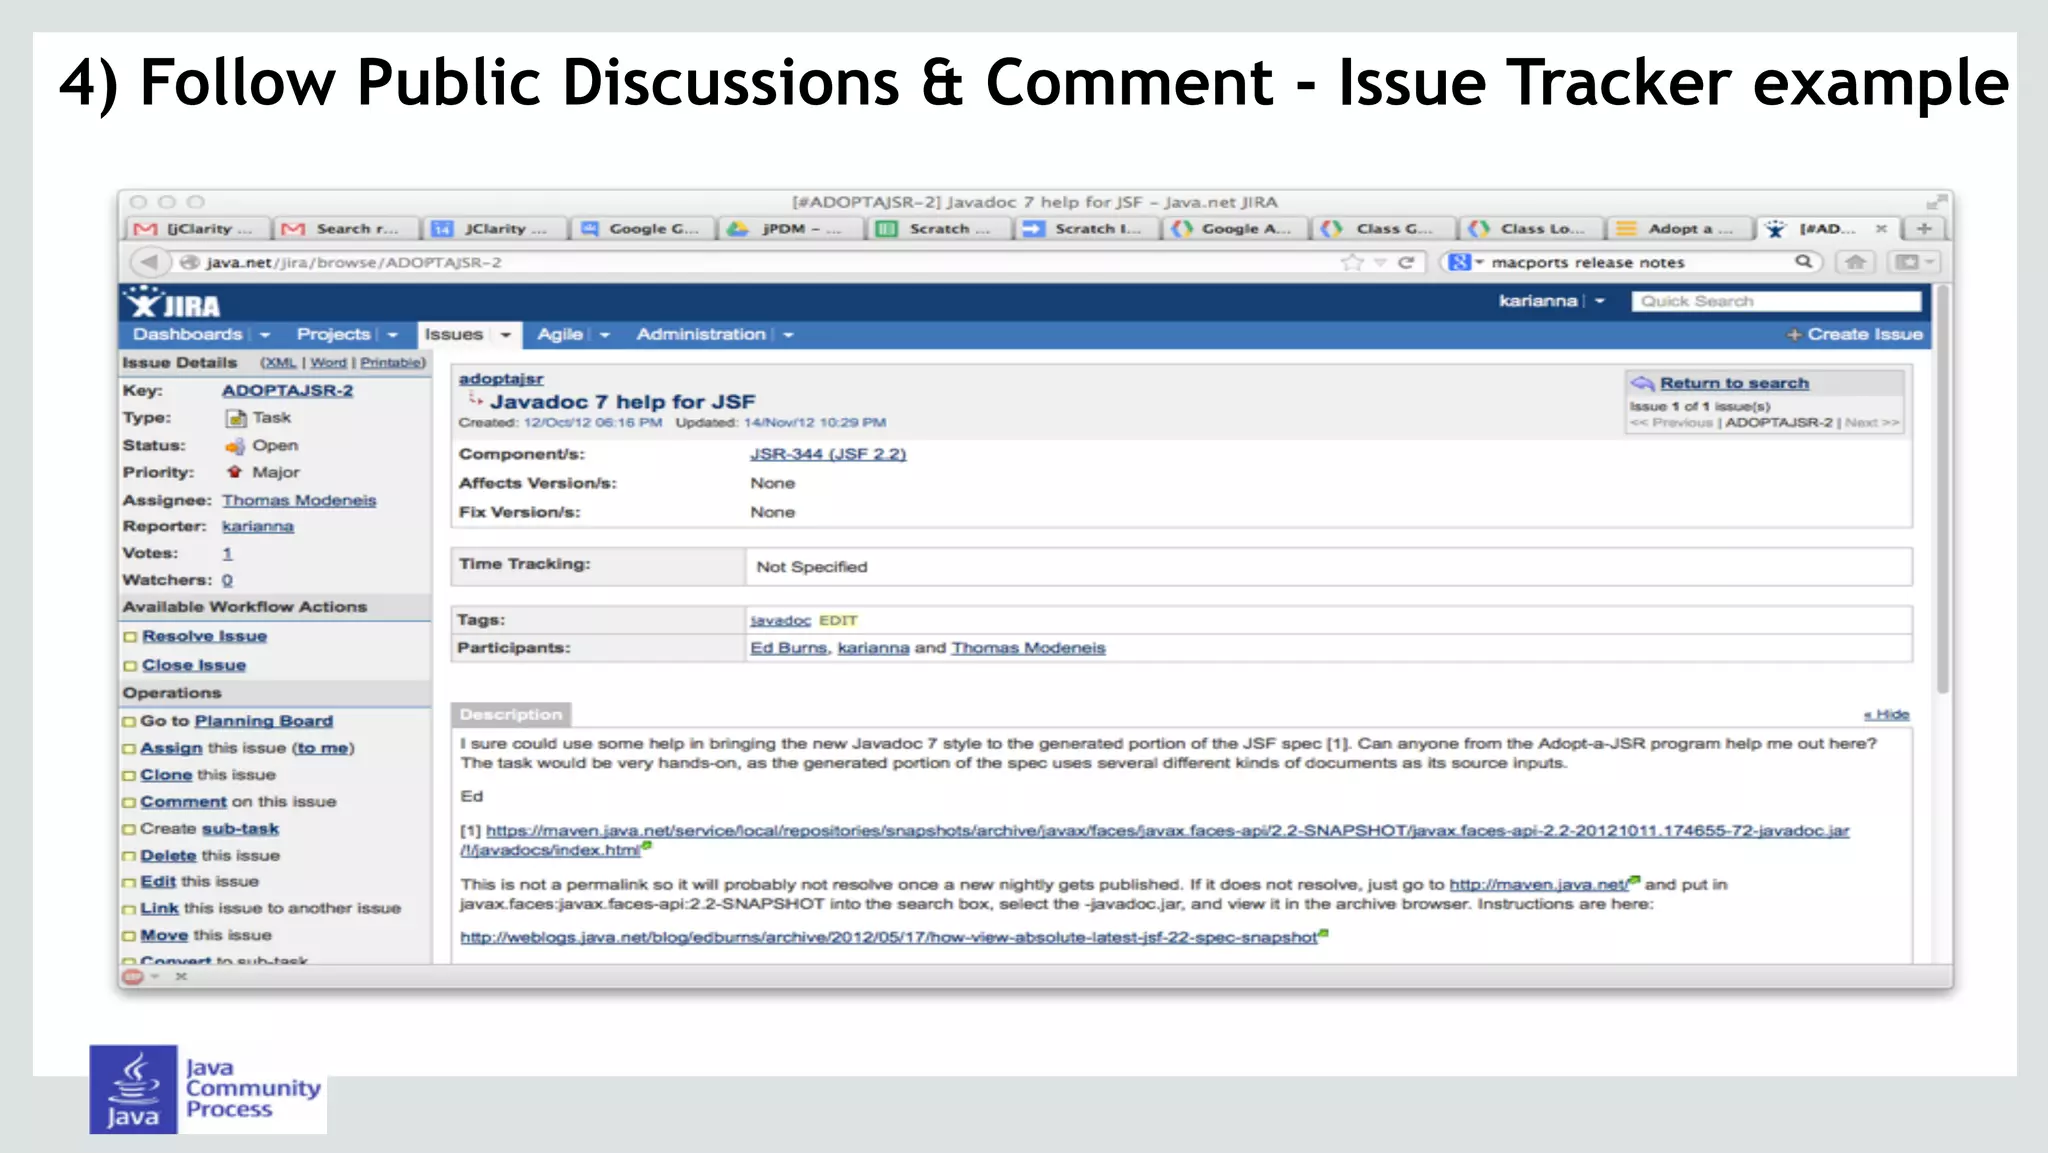
Task: Open new browser tab with plus
Action: pos(1924,229)
